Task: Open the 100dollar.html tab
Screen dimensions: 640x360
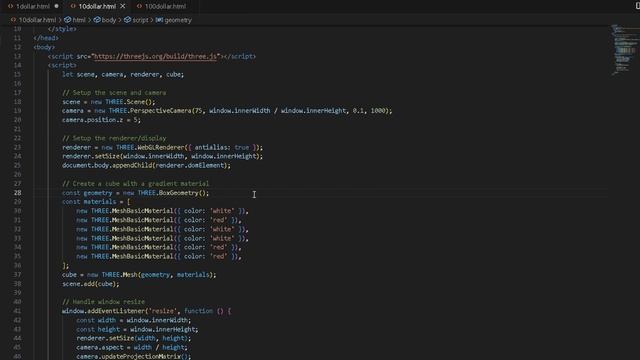Action: [165, 6]
